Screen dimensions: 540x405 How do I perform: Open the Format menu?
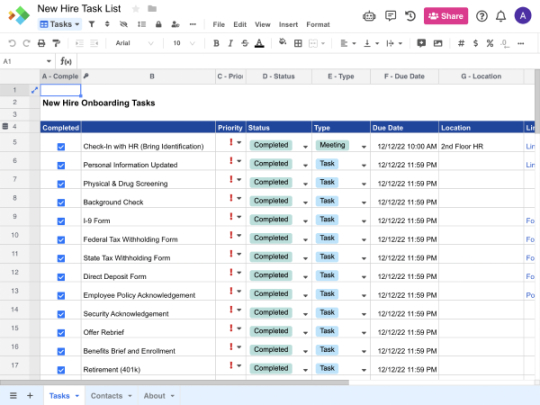click(x=318, y=24)
